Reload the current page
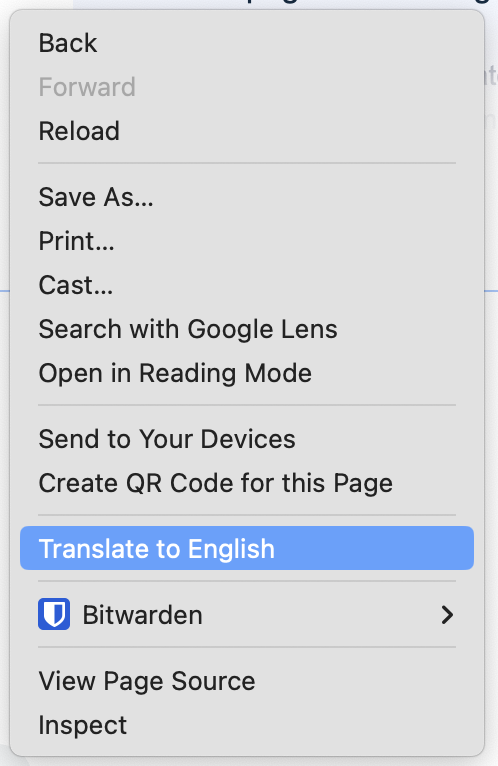 tap(247, 131)
